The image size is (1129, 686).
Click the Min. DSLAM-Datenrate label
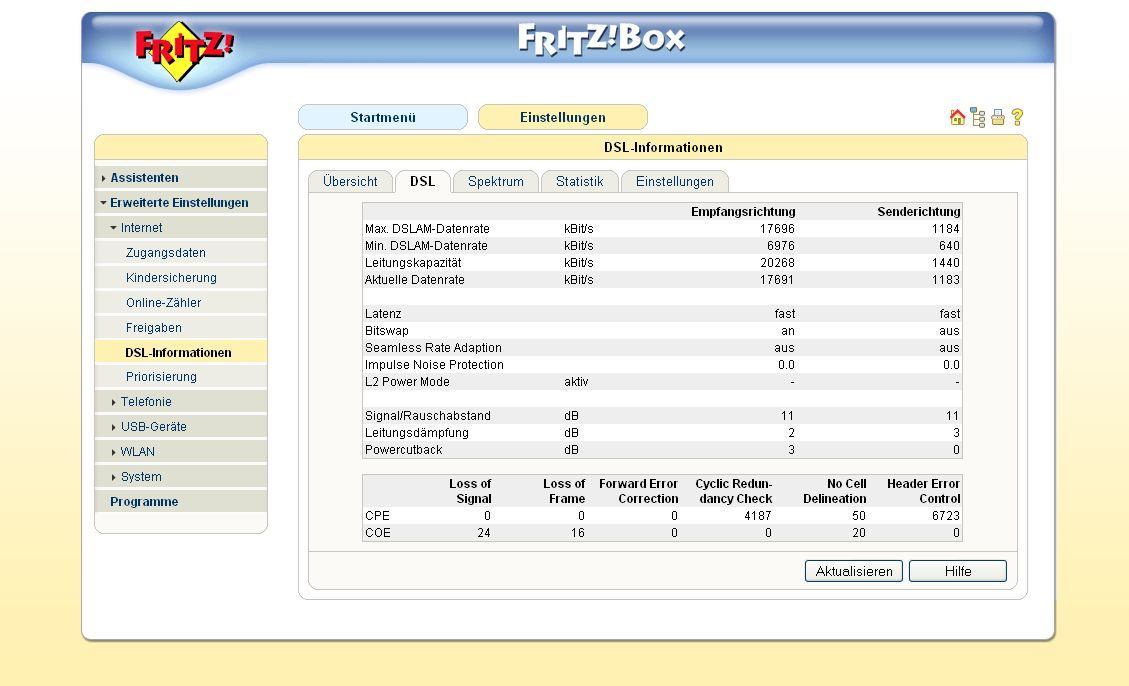point(426,246)
